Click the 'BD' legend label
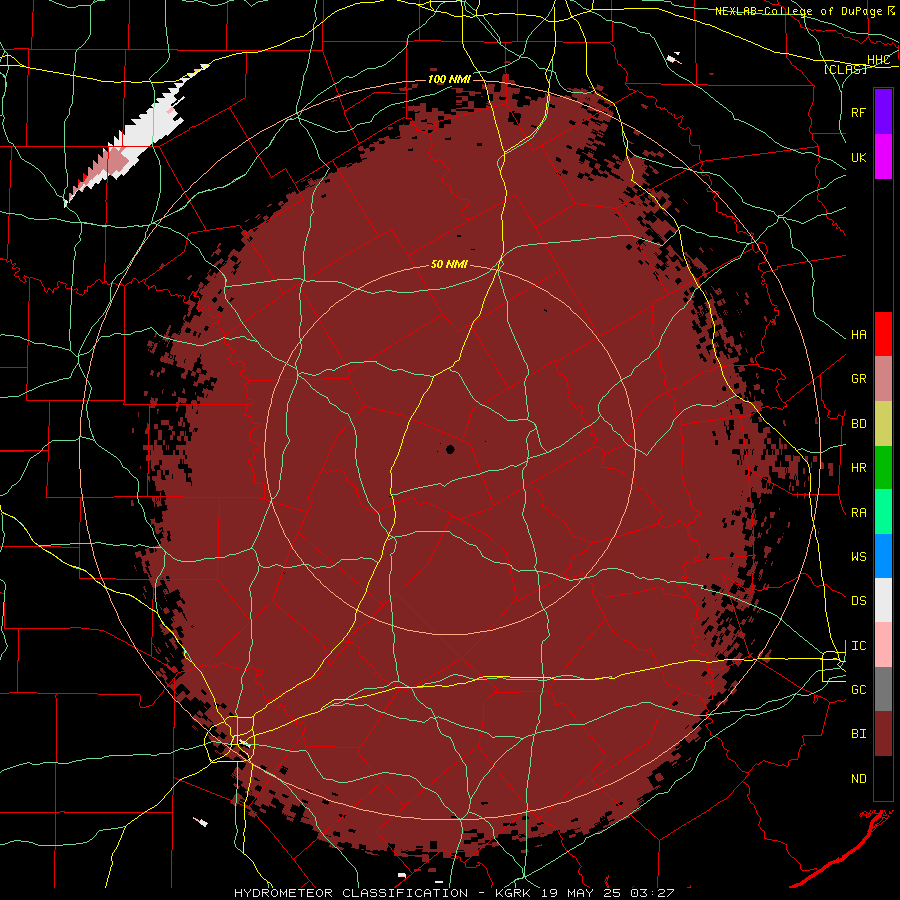This screenshot has width=900, height=900. click(859, 424)
